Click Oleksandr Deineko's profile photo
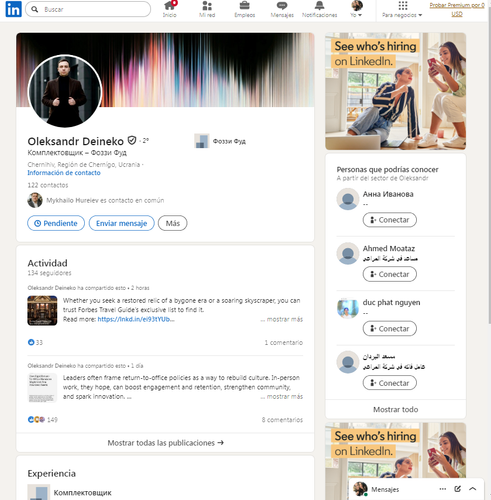Screen dimensions: 491x500 [65, 91]
